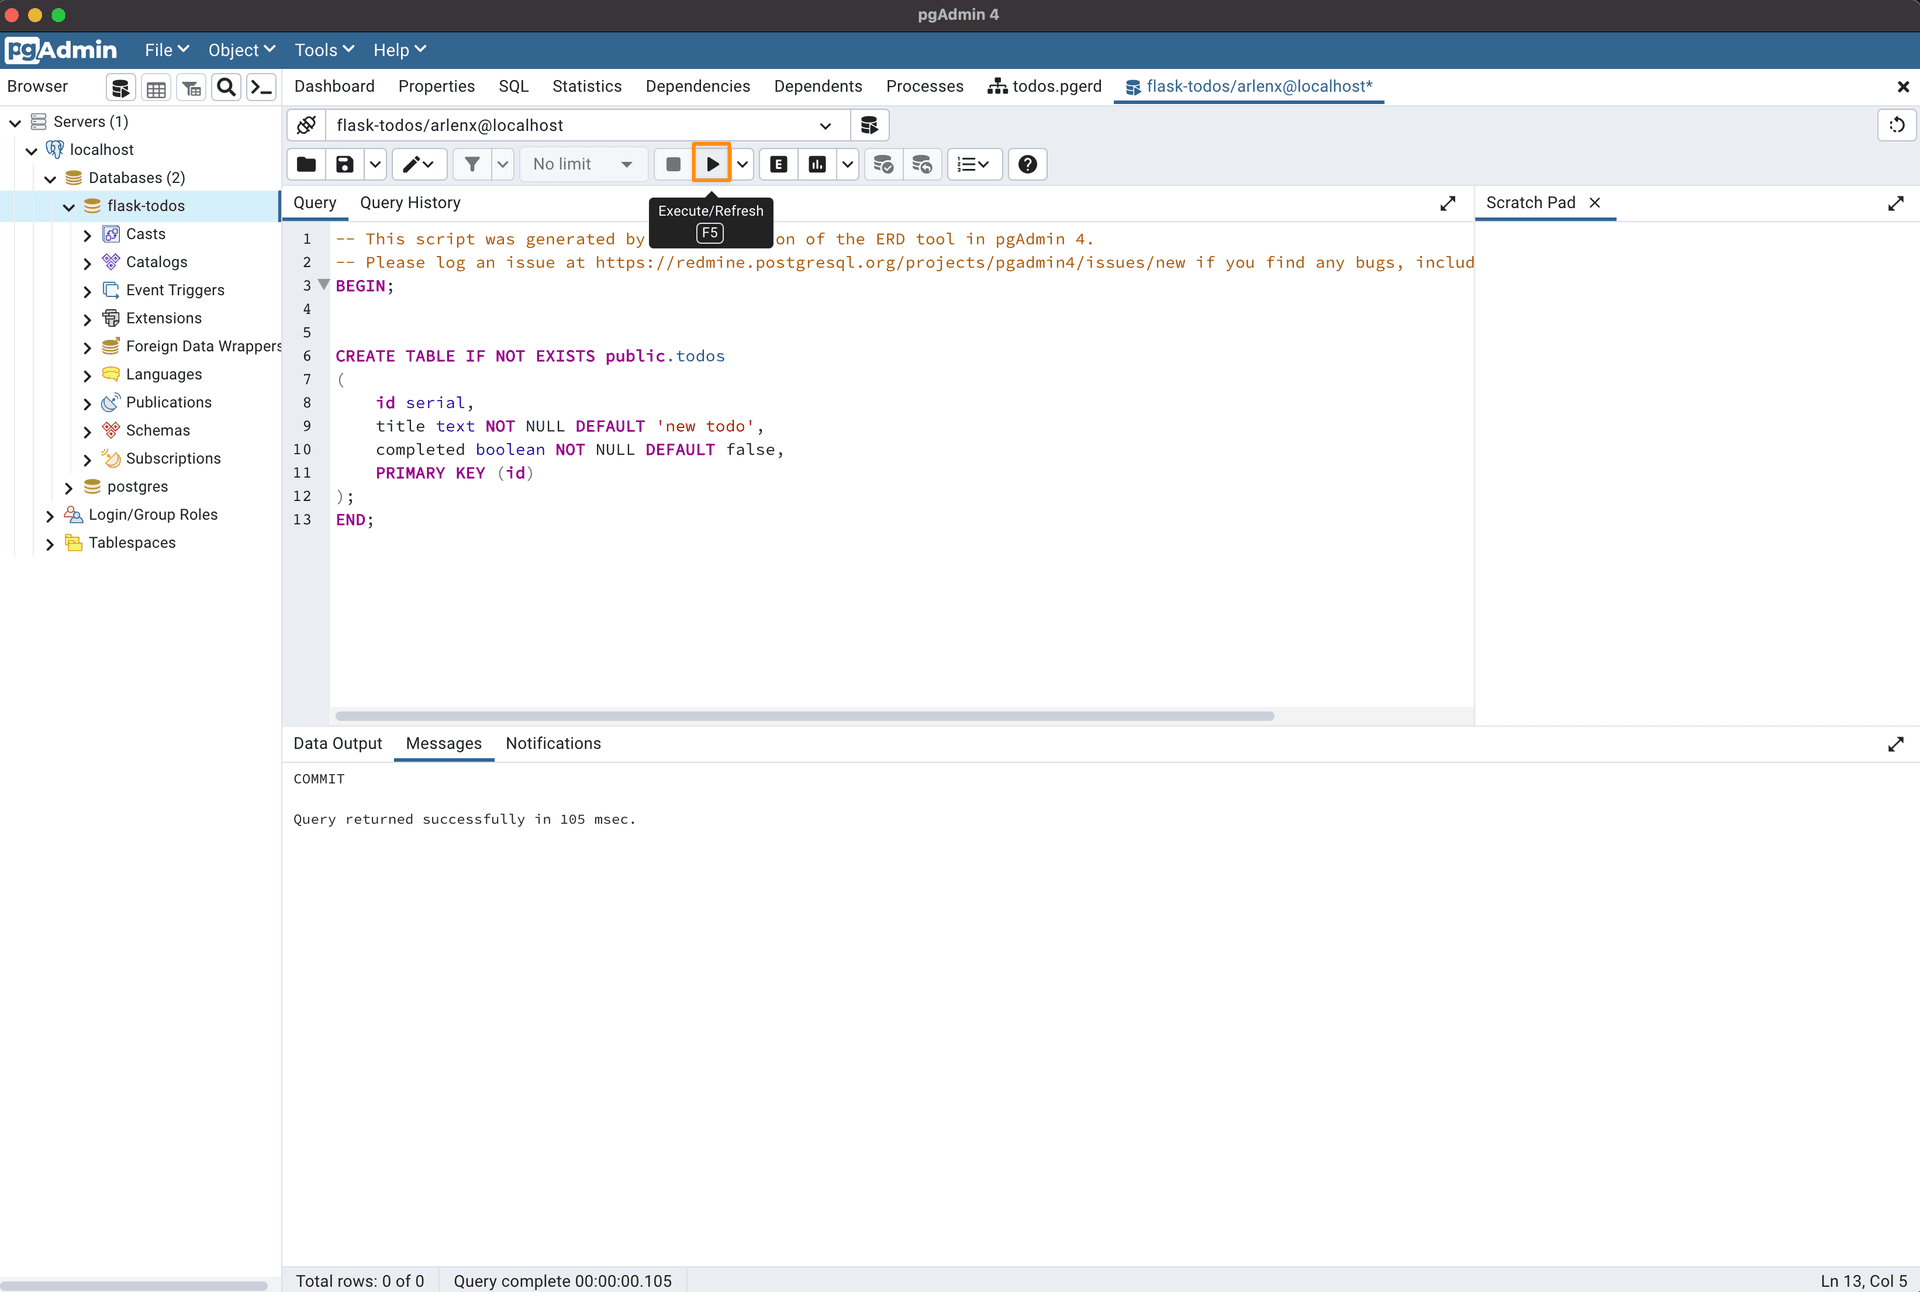The image size is (1920, 1292).
Task: Click the Edit pencil icon in toolbar
Action: pyautogui.click(x=417, y=164)
